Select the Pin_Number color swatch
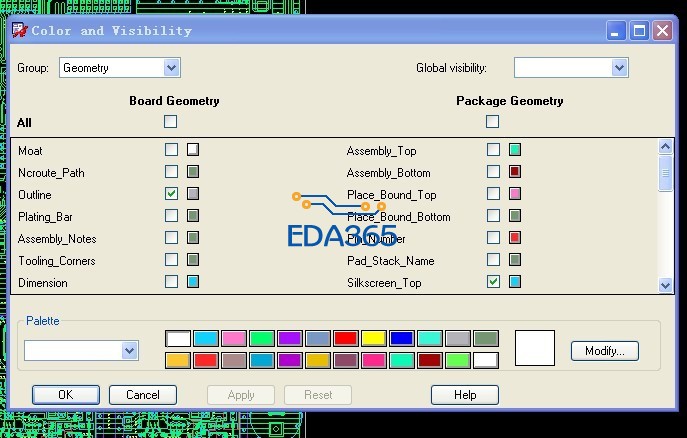 coord(515,237)
